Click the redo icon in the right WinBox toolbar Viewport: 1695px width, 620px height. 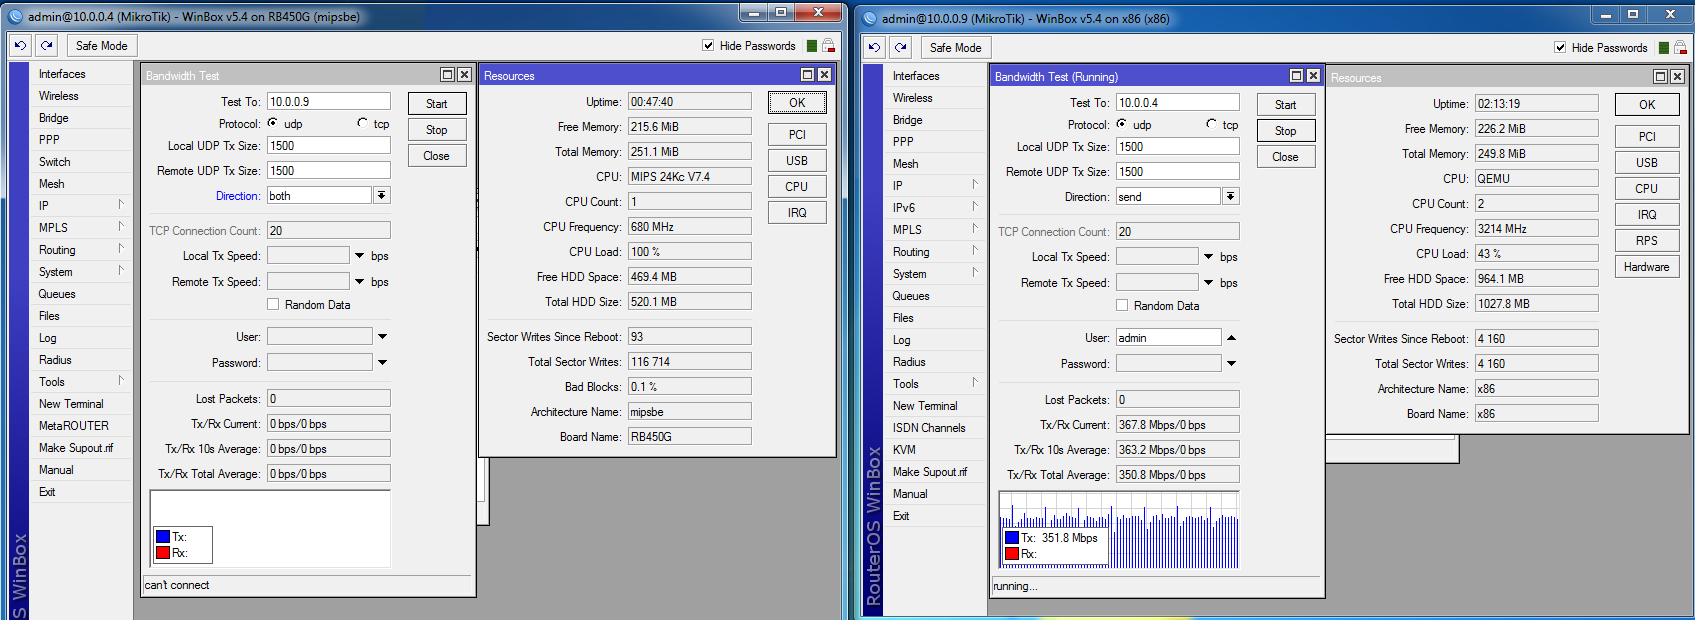point(901,47)
